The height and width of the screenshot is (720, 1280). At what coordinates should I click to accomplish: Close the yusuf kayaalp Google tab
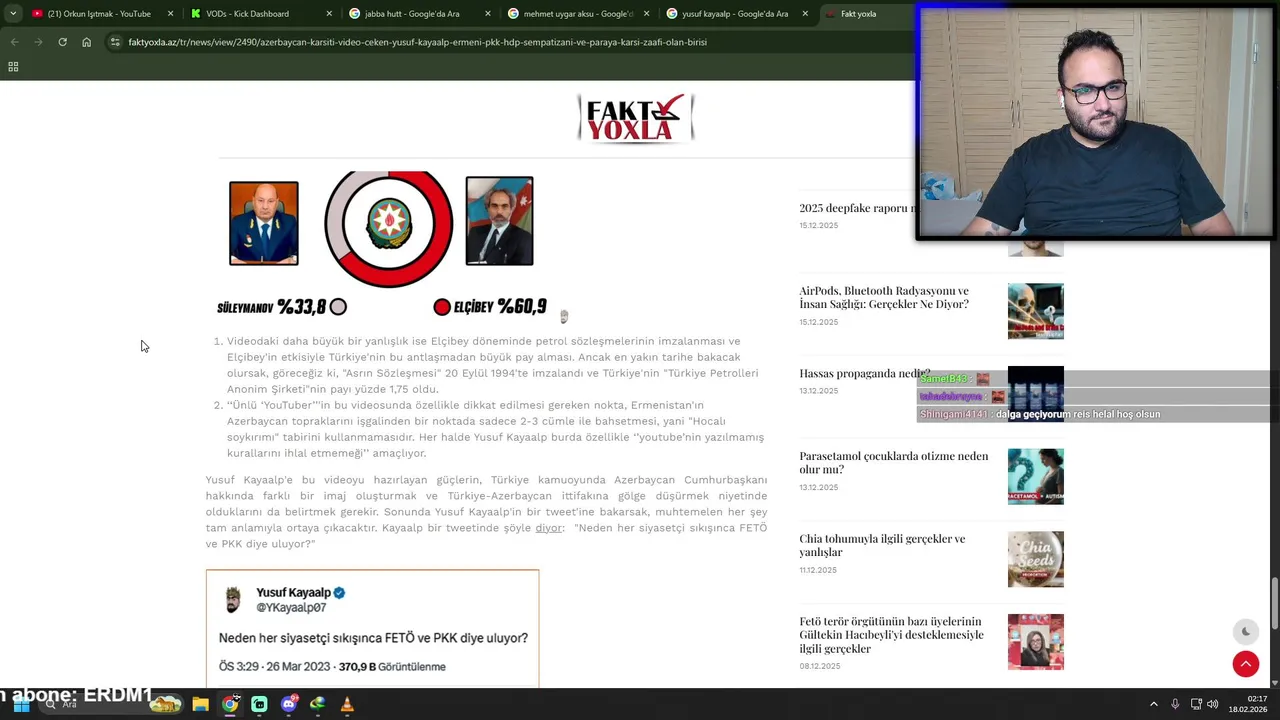[805, 14]
